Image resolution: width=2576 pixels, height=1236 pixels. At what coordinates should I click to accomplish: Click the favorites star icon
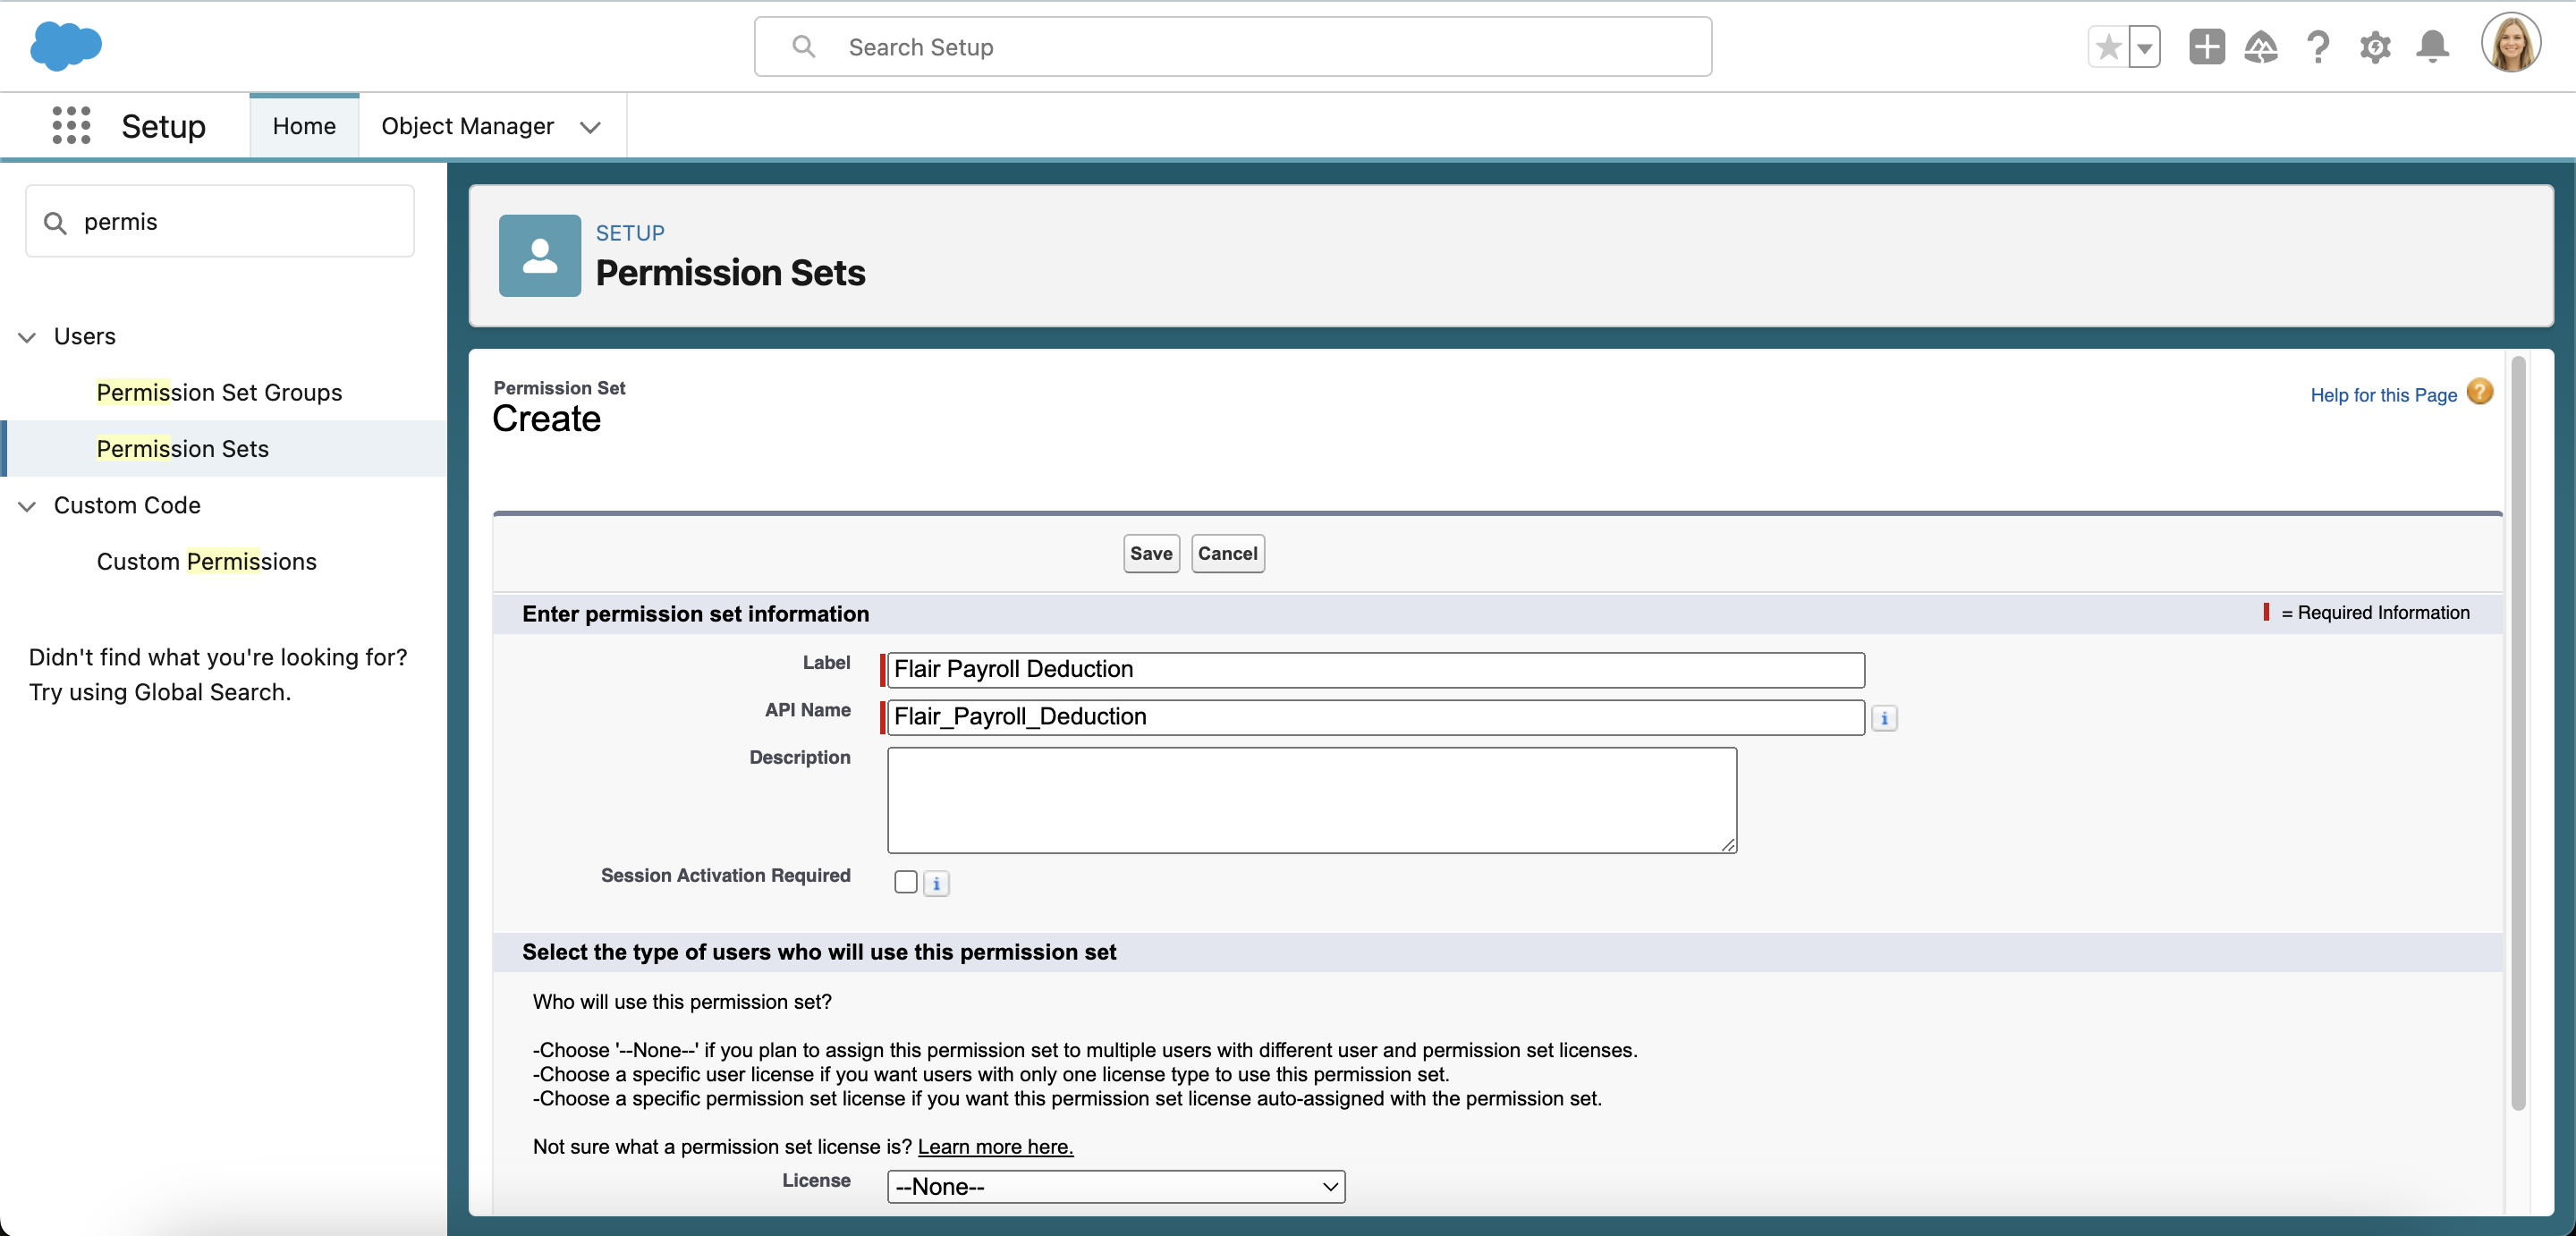[x=2108, y=47]
